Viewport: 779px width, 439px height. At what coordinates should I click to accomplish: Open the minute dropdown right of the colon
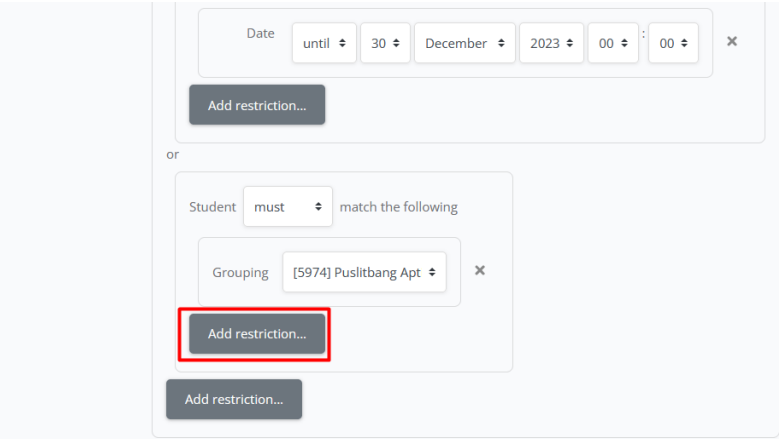pos(673,44)
